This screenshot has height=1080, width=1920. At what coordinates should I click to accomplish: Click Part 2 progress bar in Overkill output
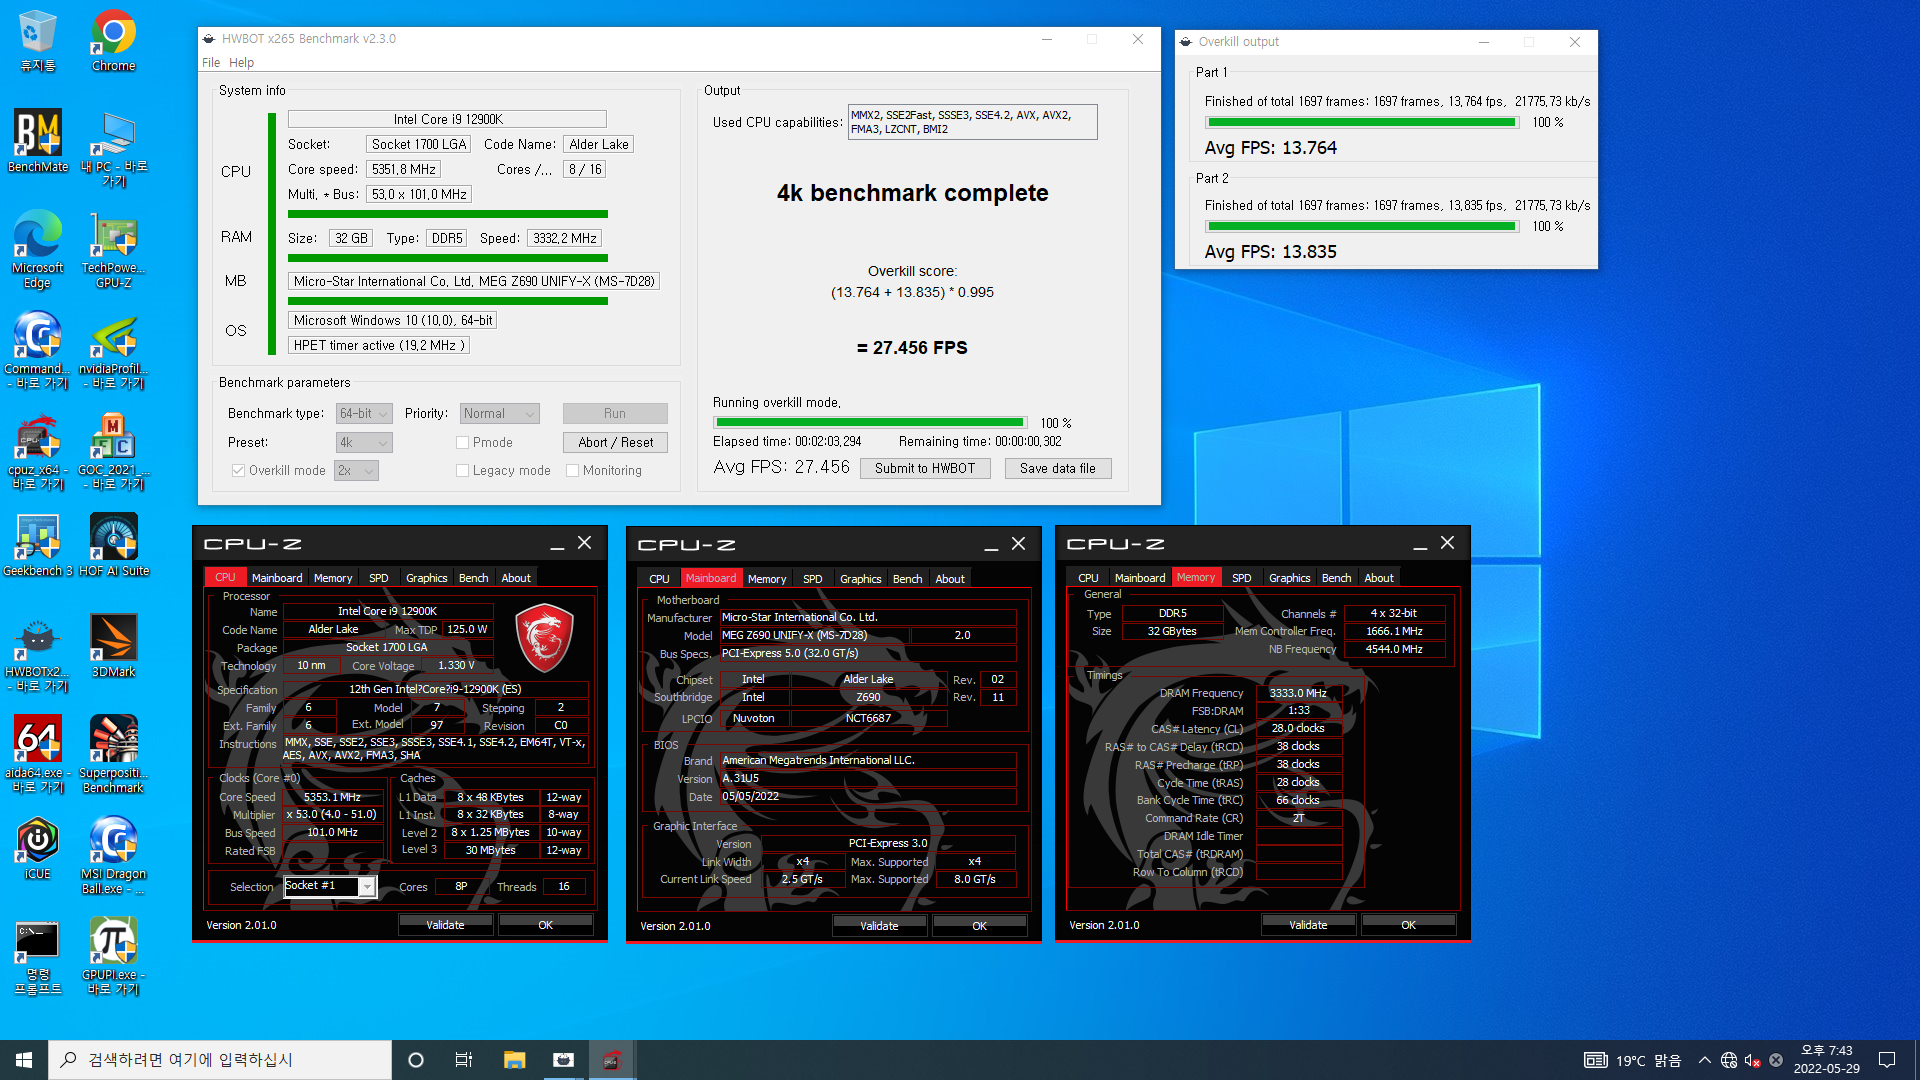point(1362,227)
